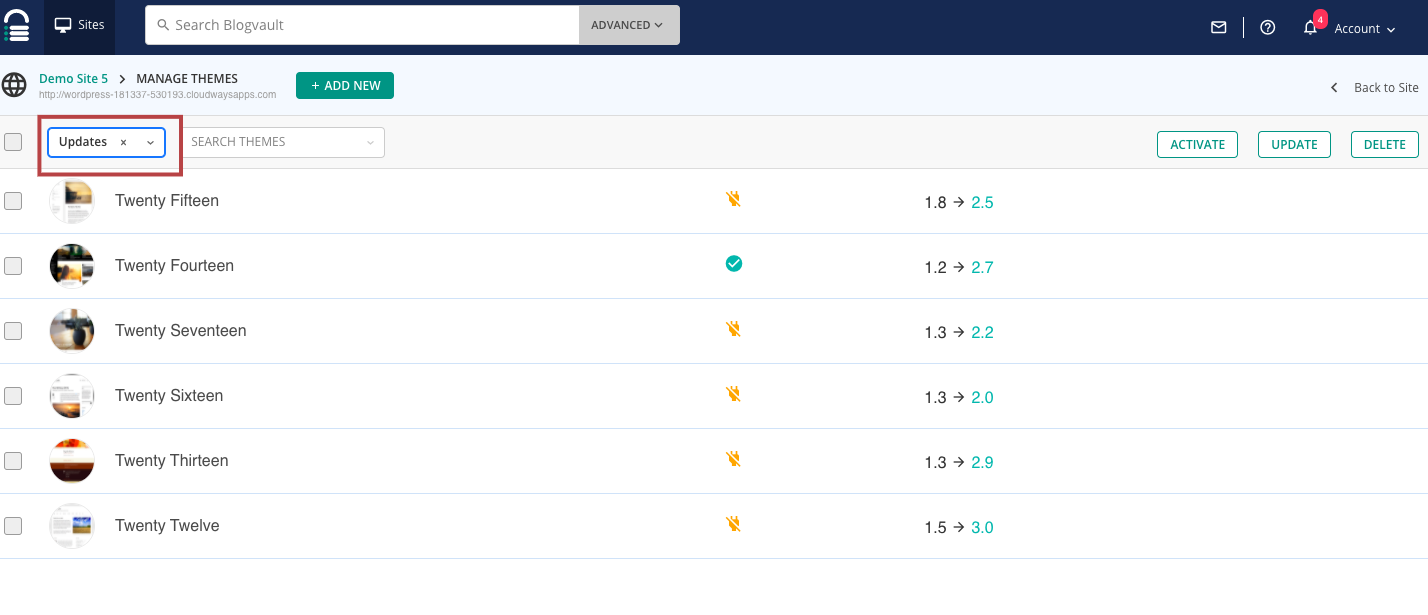
Task: Click the site URL under Demo Site 5
Action: point(157,95)
